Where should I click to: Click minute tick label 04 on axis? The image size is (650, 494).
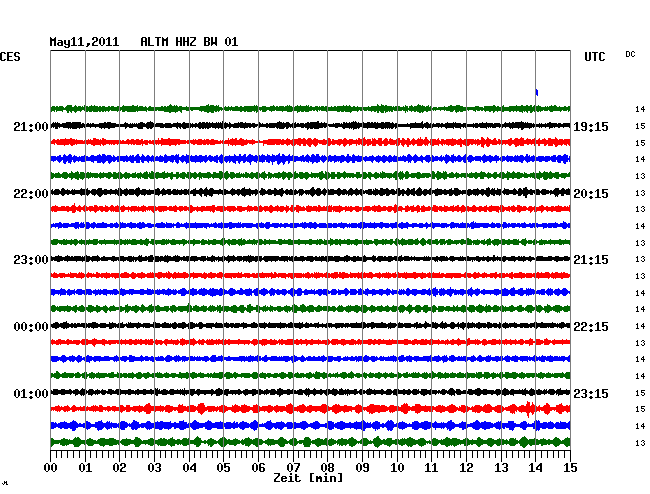pos(189,468)
